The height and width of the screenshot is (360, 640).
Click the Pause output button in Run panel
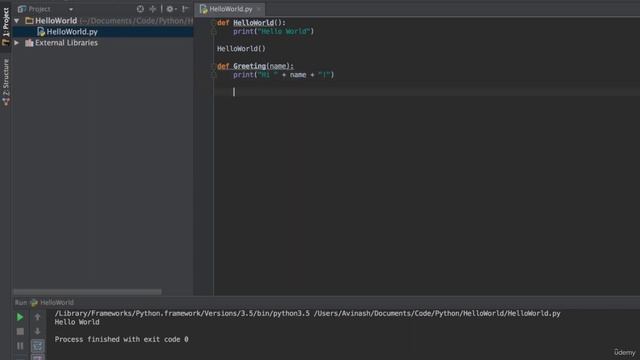[x=20, y=346]
